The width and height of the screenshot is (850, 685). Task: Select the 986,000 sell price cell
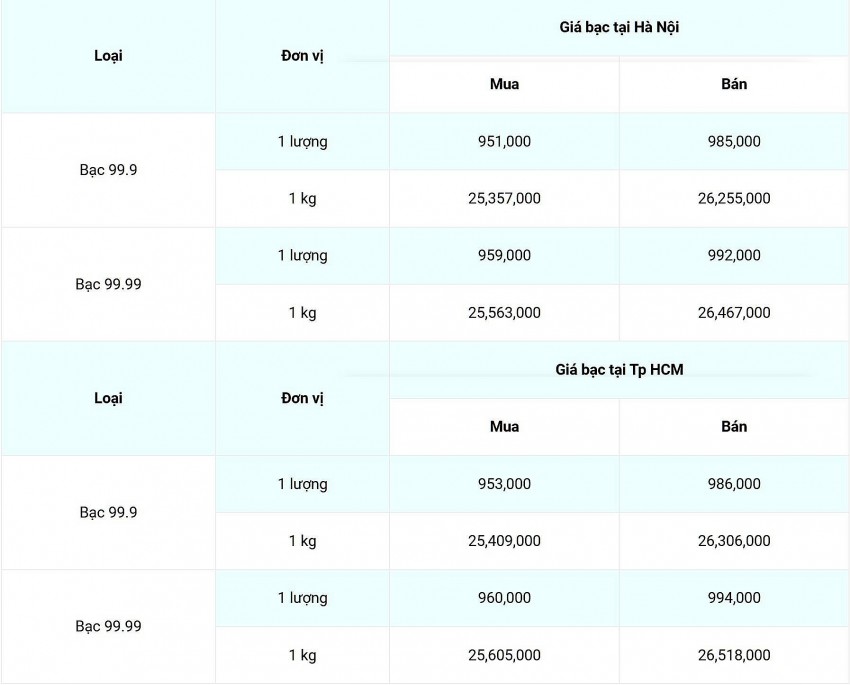click(734, 484)
